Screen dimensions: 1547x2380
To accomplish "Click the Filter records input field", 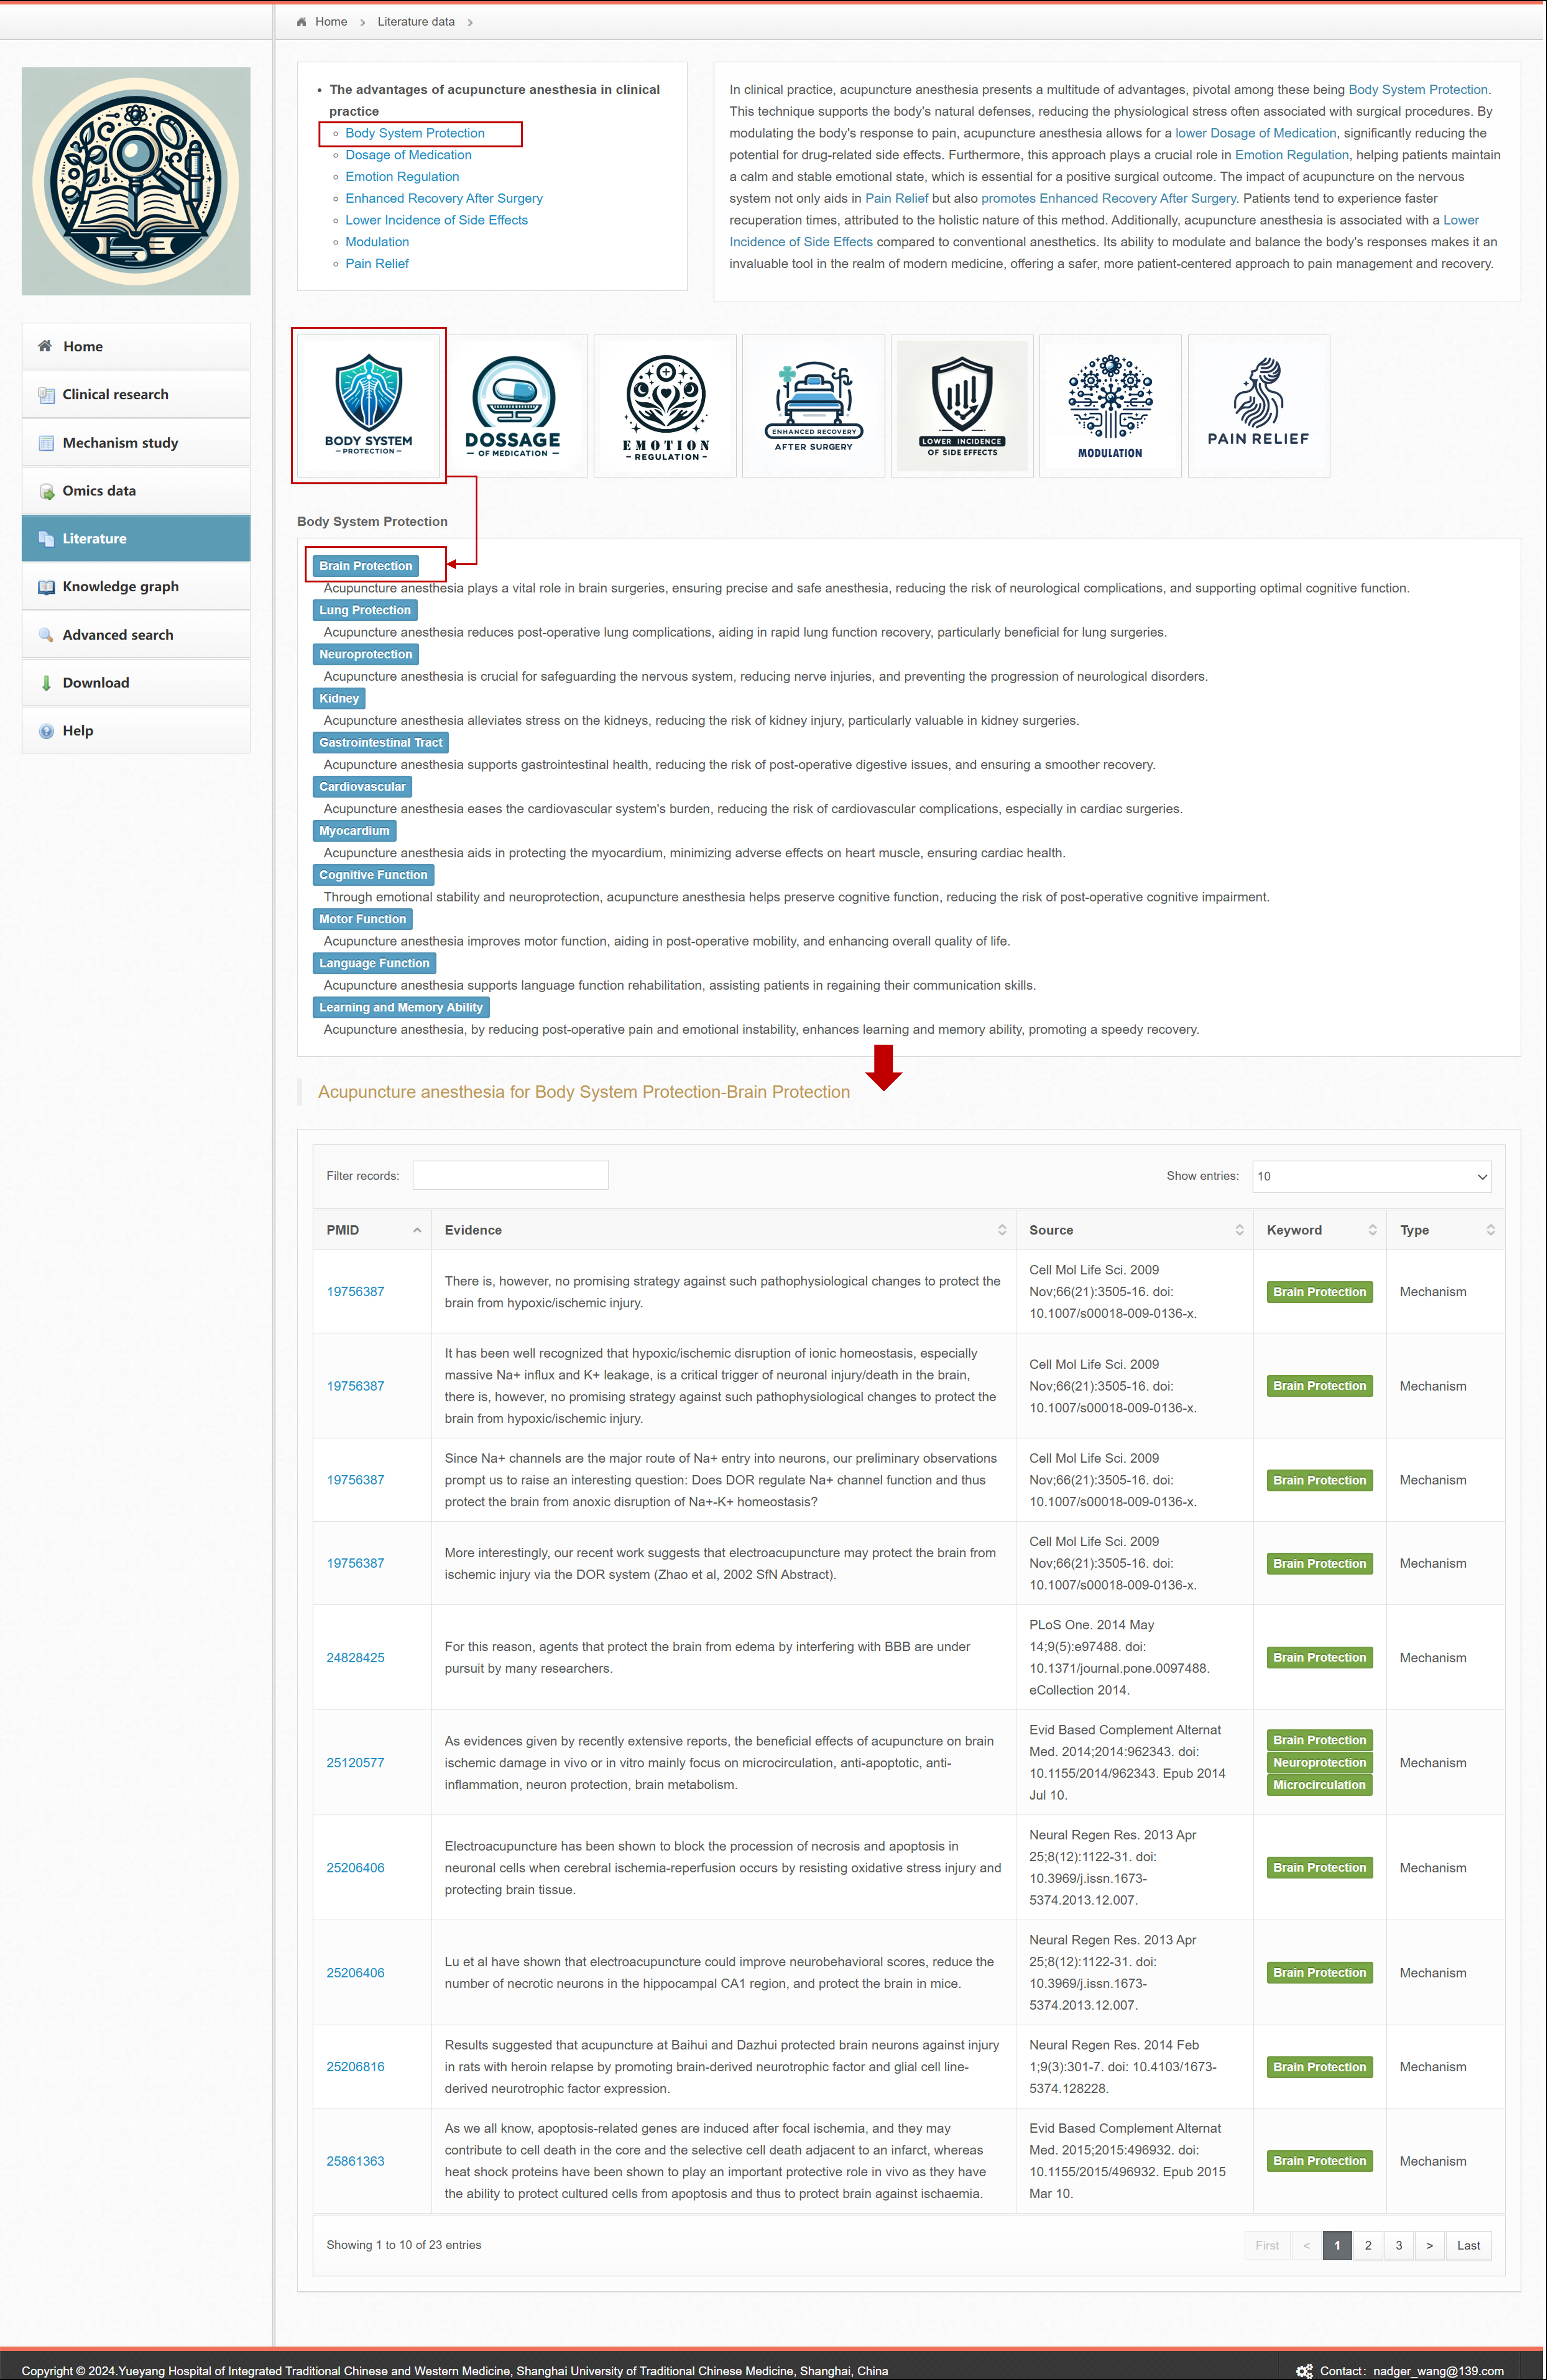I will (x=510, y=1175).
